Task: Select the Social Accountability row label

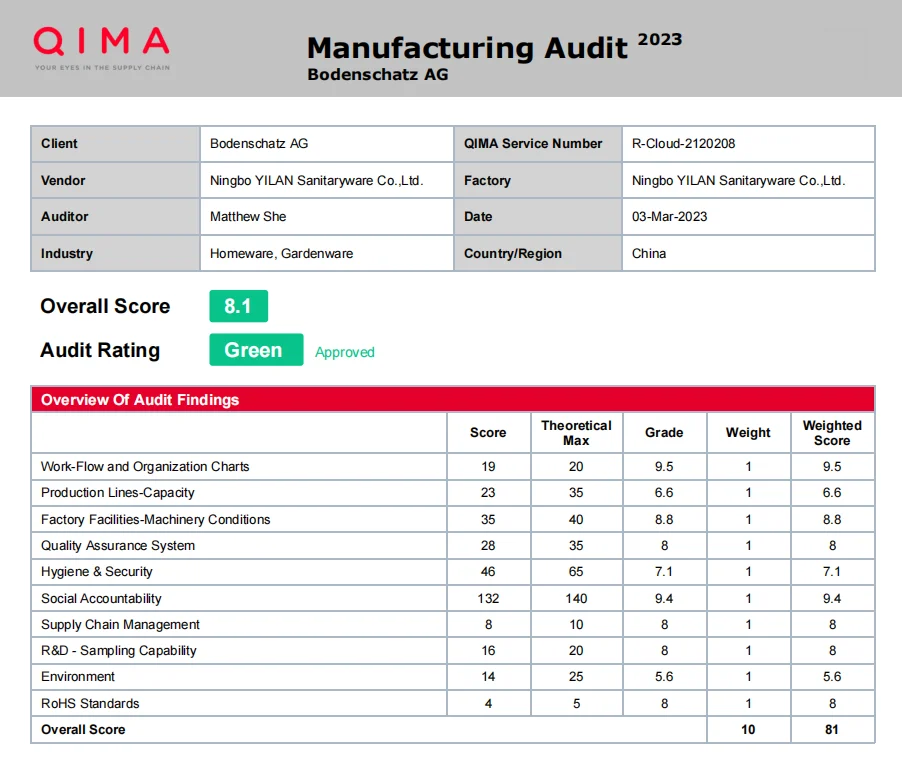Action: tap(101, 598)
